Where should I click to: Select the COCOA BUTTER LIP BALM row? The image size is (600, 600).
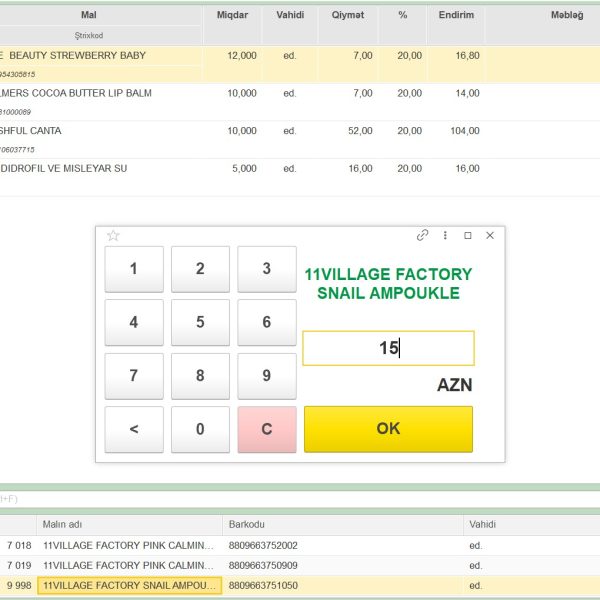pyautogui.click(x=300, y=102)
